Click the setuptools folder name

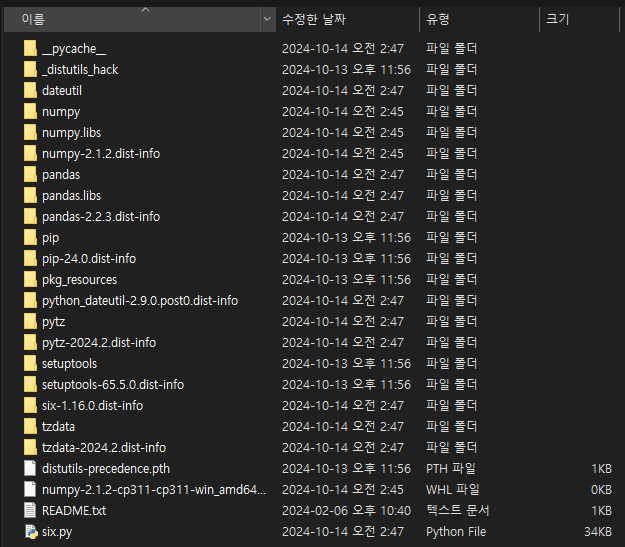[69, 364]
